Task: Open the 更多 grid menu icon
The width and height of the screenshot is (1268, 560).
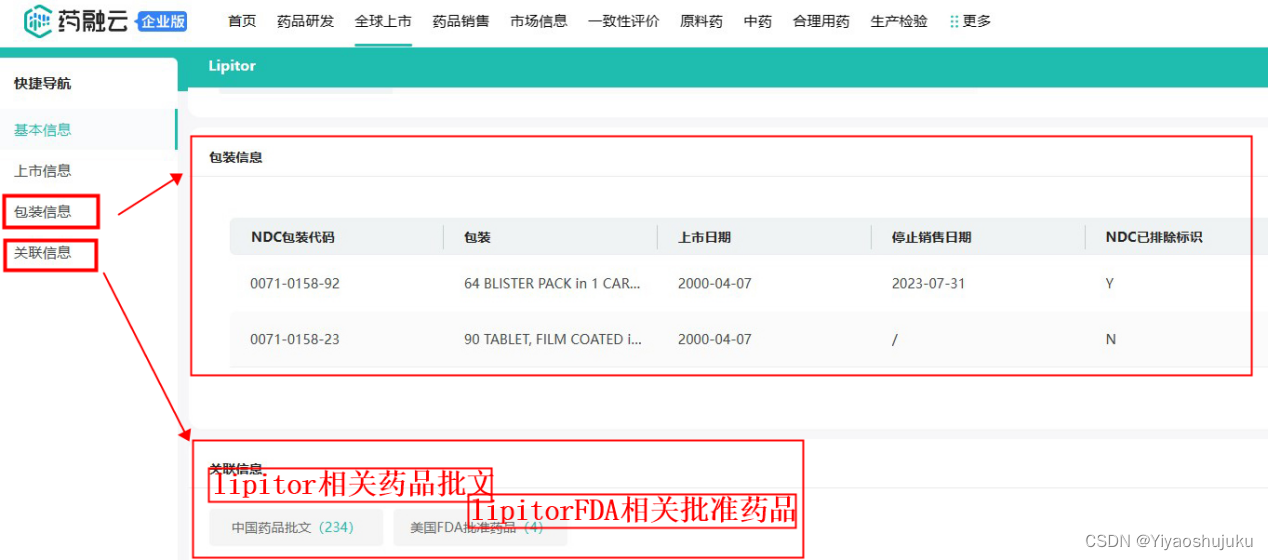Action: click(x=954, y=21)
